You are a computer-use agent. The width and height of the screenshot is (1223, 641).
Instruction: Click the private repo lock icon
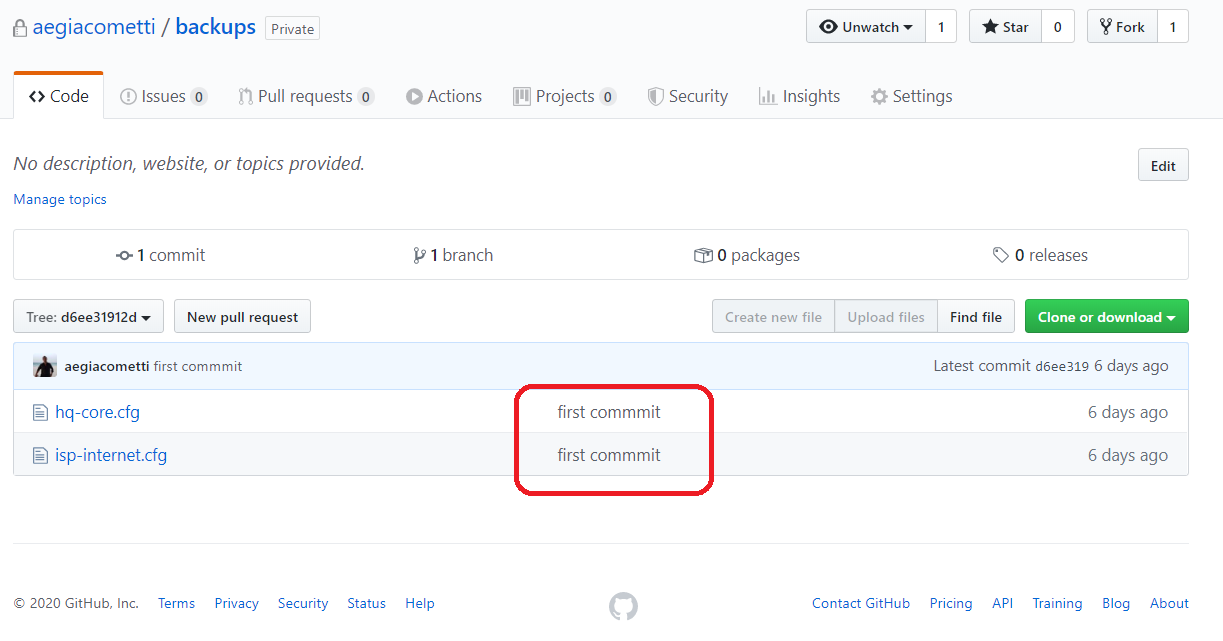(x=20, y=28)
